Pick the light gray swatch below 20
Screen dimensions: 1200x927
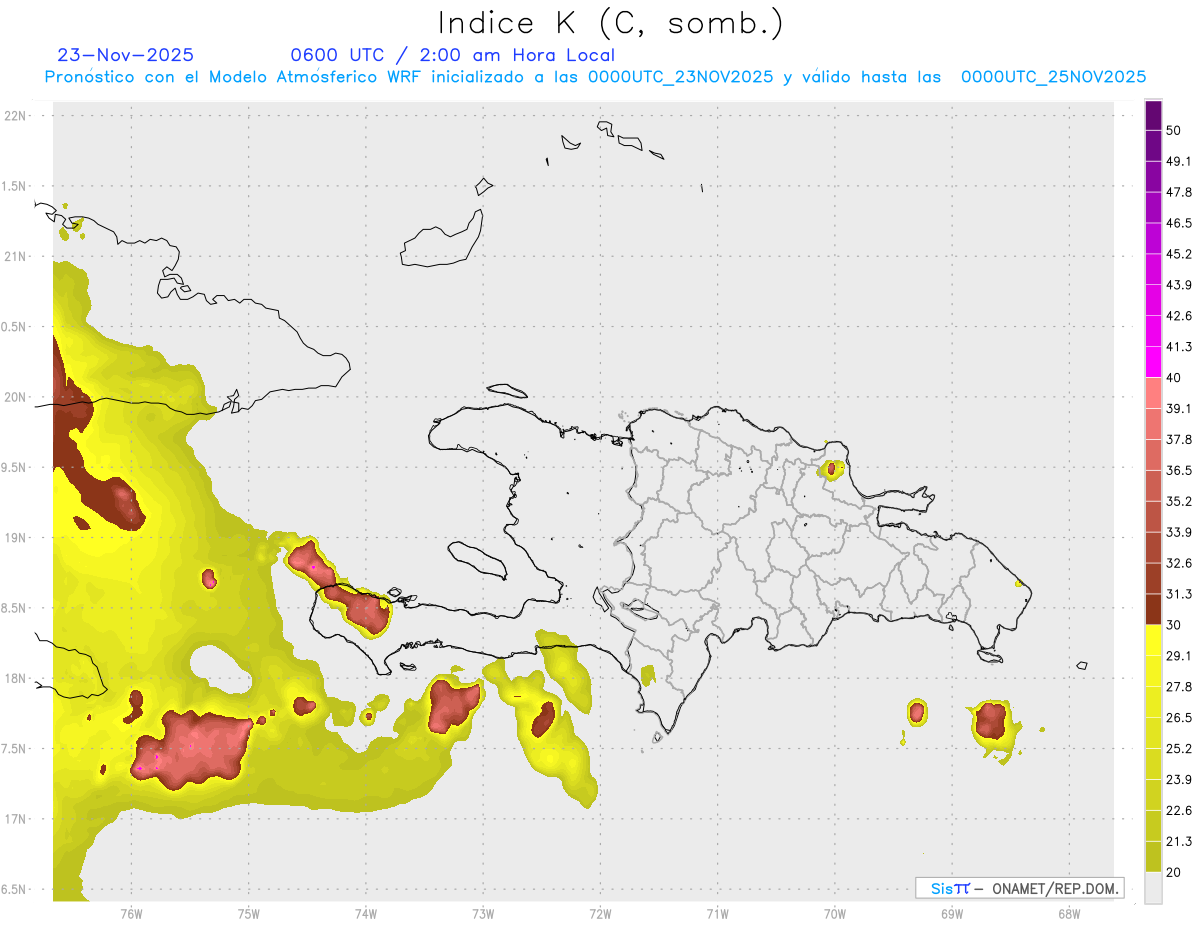[x=1153, y=887]
